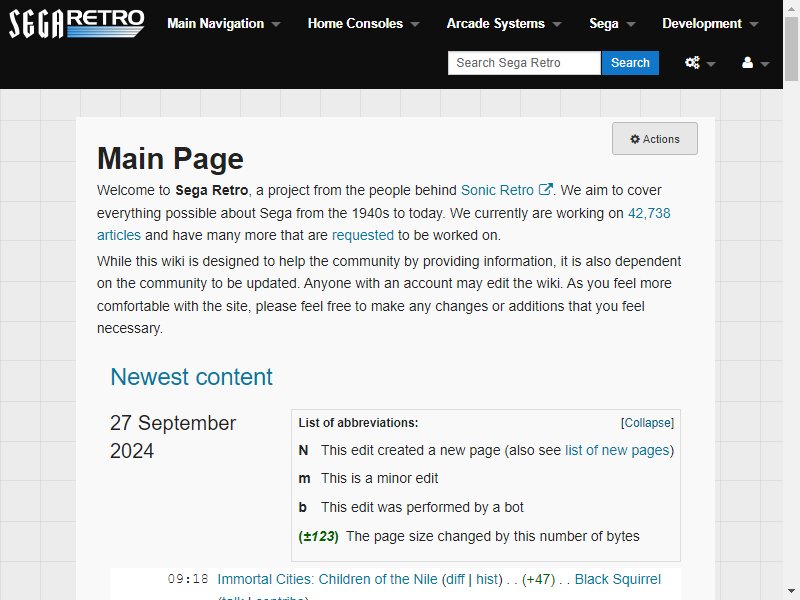Click the 27 September 2024 date text
The width and height of the screenshot is (800, 600).
pos(173,437)
